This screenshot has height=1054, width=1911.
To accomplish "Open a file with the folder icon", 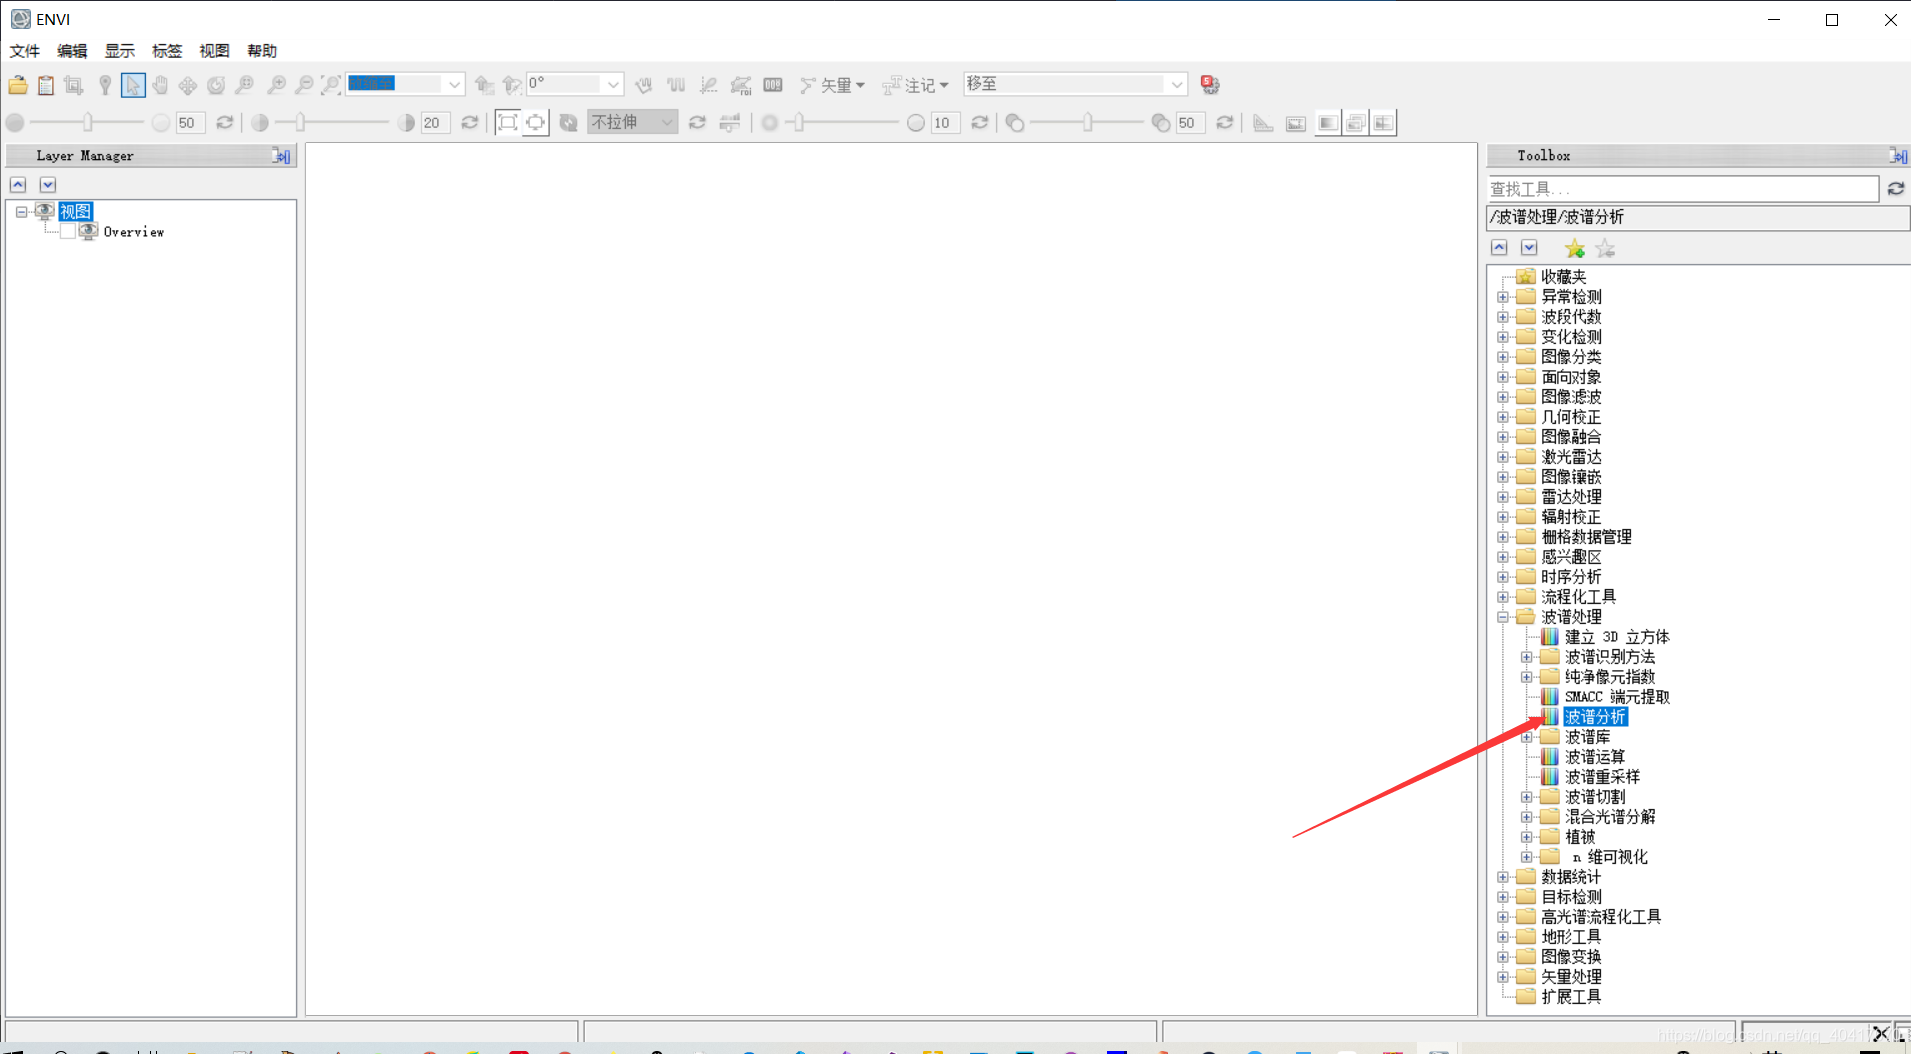I will tap(18, 85).
